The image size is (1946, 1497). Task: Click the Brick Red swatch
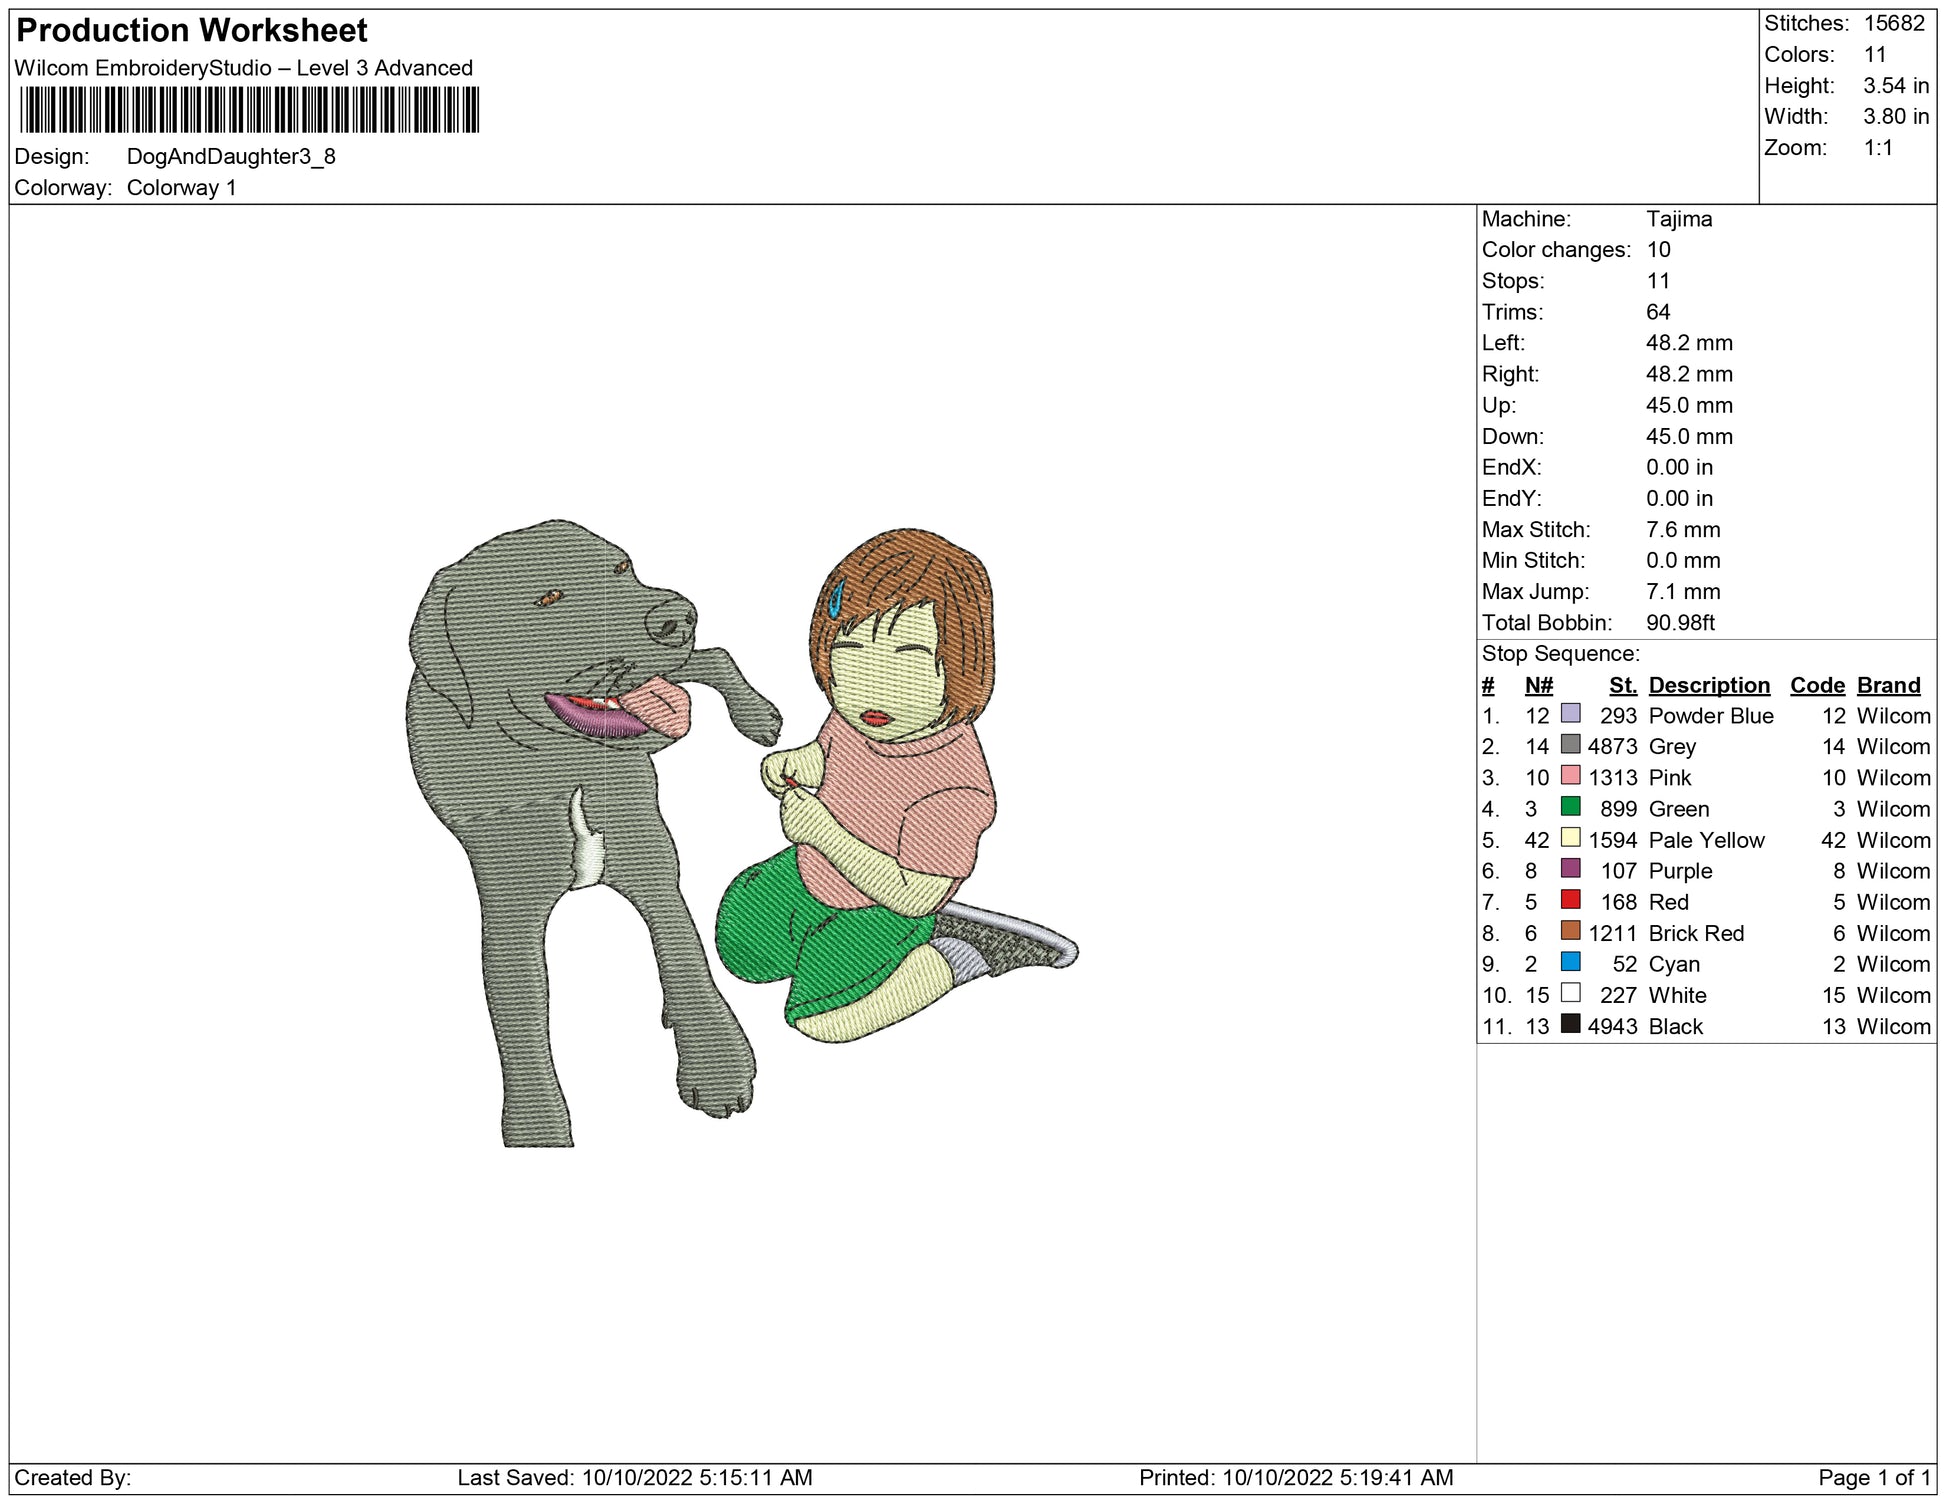pyautogui.click(x=1570, y=931)
